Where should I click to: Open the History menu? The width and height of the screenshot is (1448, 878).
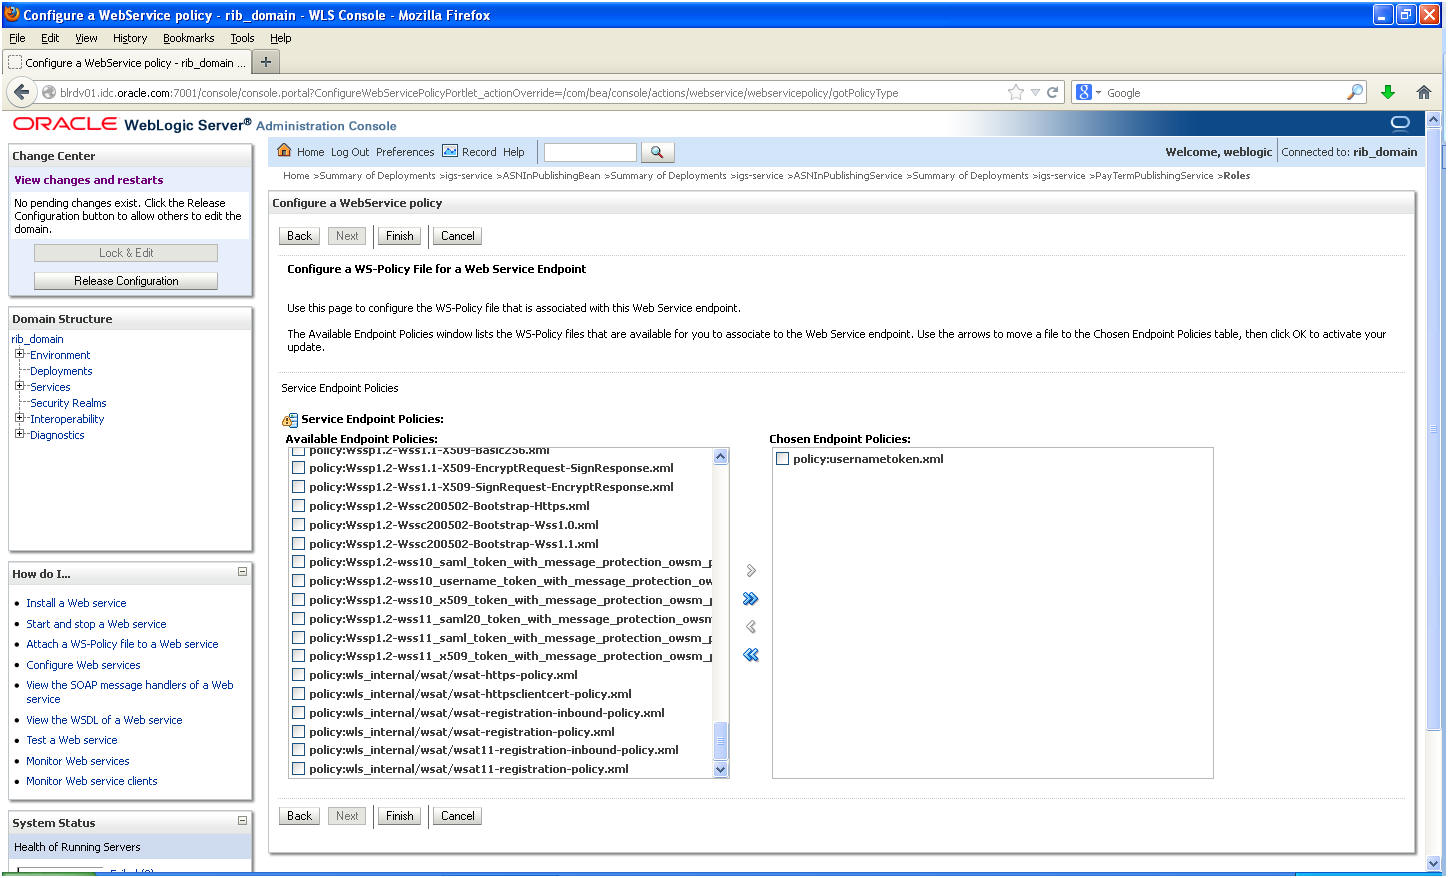pos(130,38)
